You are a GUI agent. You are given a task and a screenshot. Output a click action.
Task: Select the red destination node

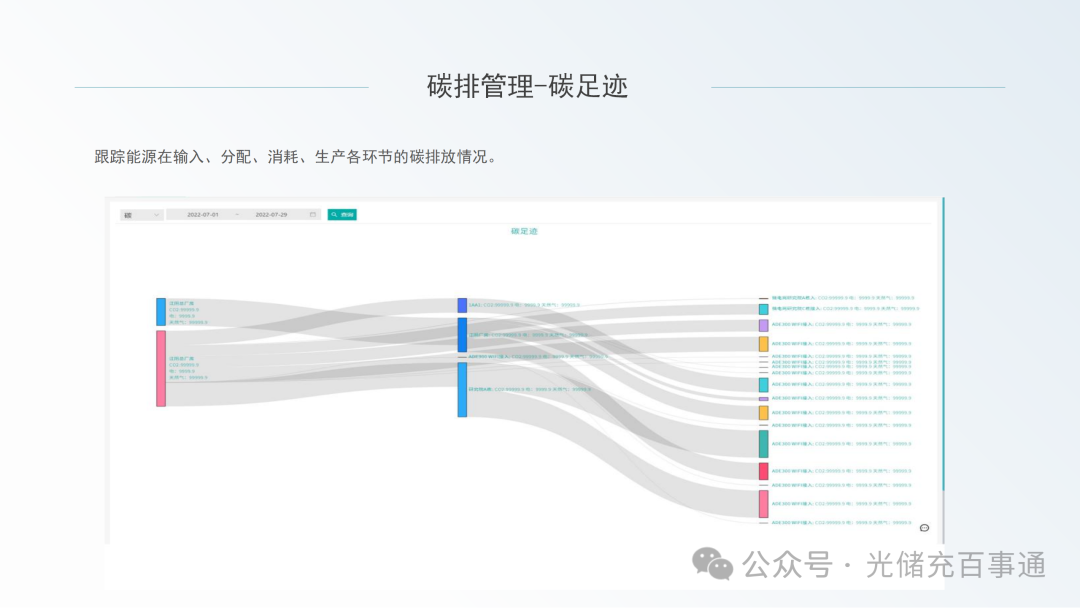(x=764, y=471)
